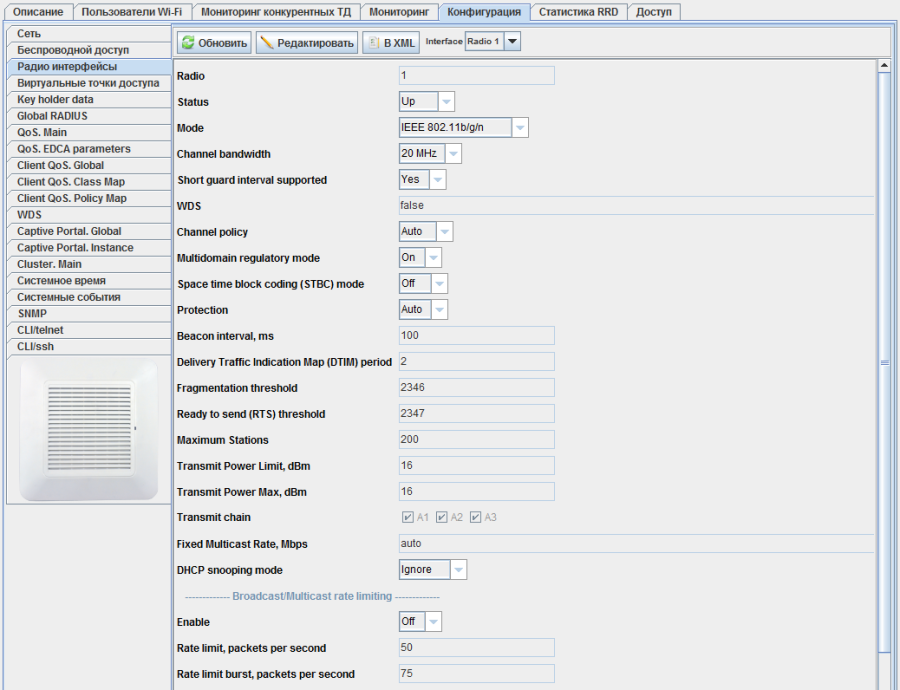900x690 pixels.
Task: Open Global RADIUS section
Action: pos(89,116)
